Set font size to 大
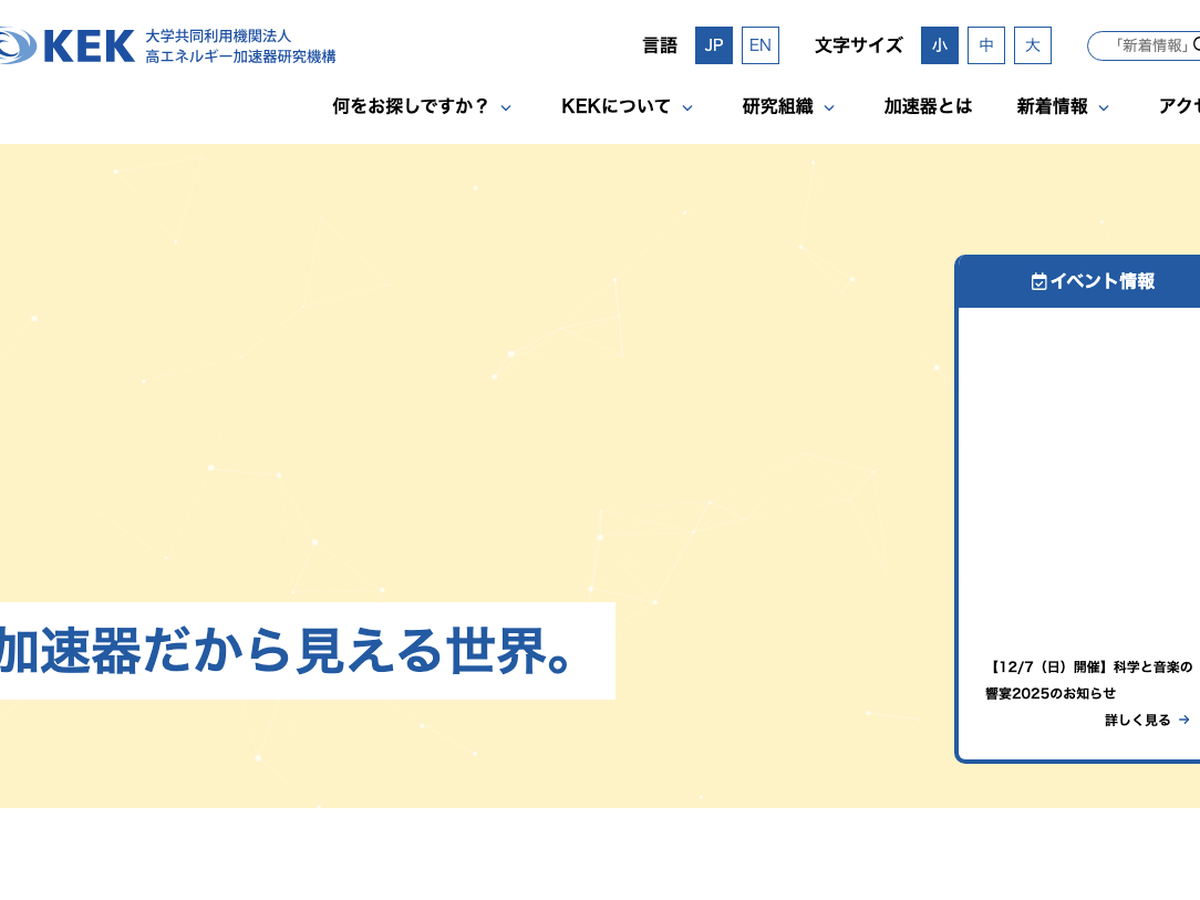 pyautogui.click(x=1032, y=46)
